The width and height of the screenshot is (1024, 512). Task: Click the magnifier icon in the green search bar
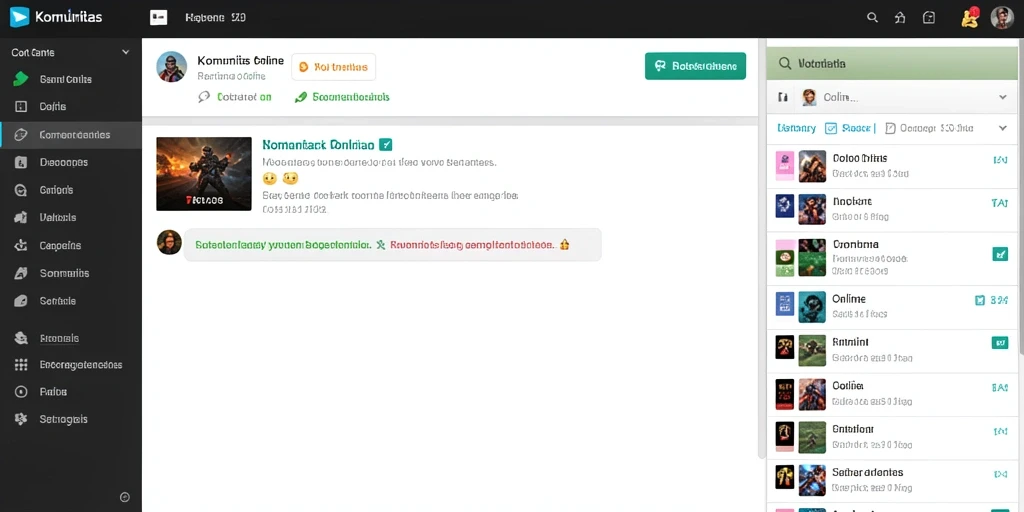pyautogui.click(x=784, y=63)
